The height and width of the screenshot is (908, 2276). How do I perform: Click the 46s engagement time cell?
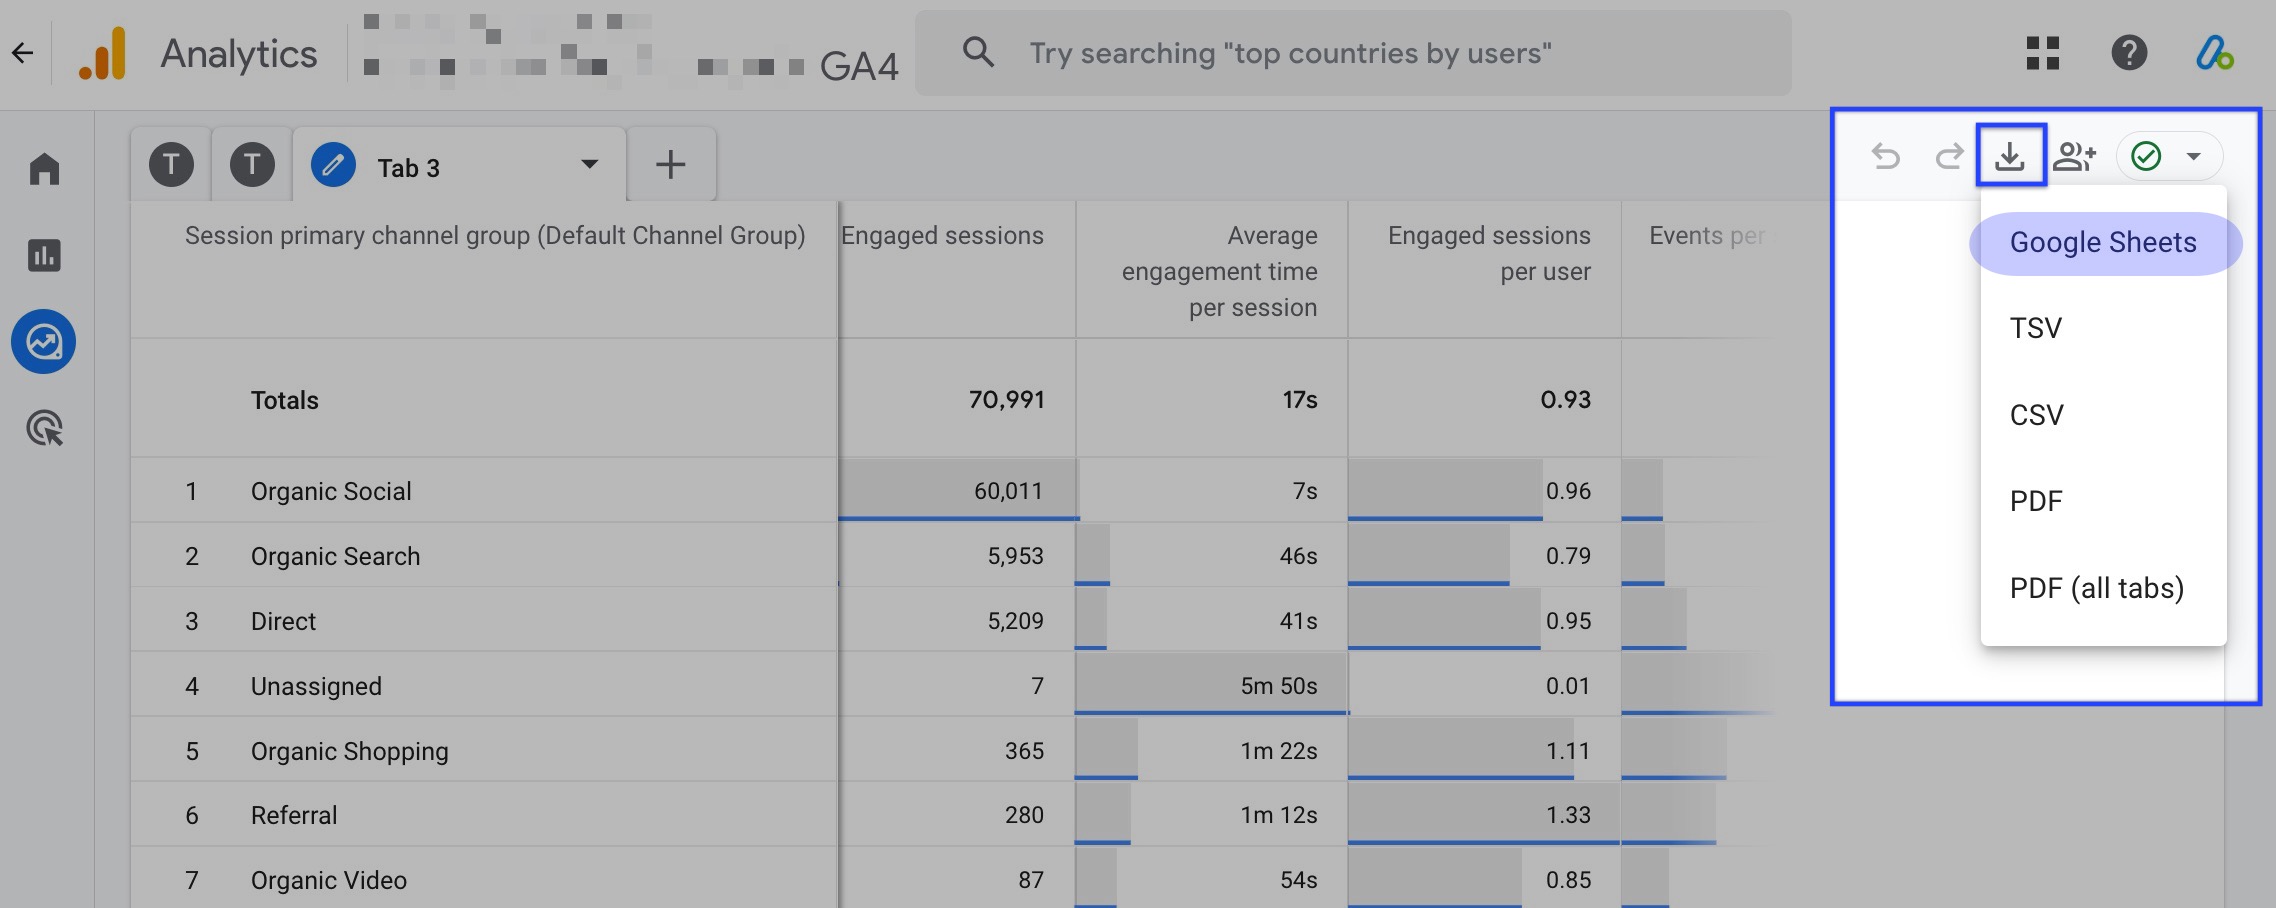pos(1298,556)
